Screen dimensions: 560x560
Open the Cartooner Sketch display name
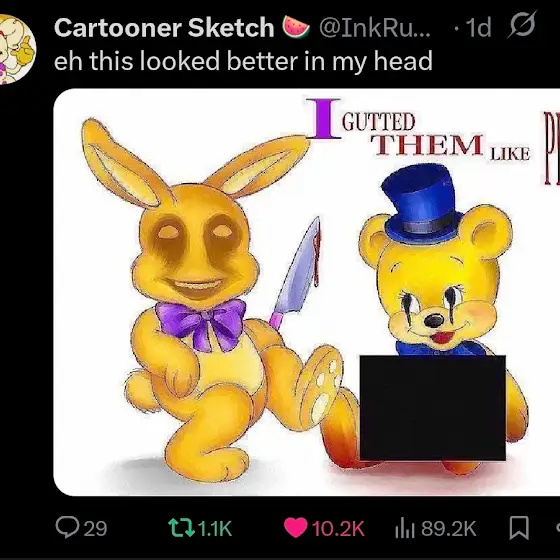(164, 28)
